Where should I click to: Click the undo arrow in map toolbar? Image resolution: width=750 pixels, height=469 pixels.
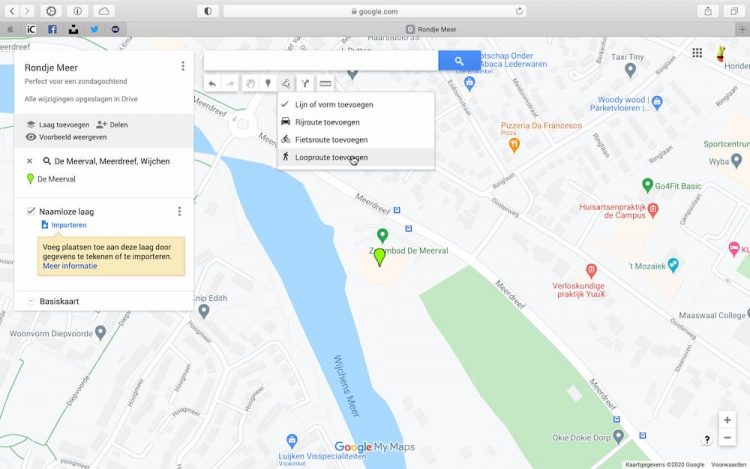(212, 84)
